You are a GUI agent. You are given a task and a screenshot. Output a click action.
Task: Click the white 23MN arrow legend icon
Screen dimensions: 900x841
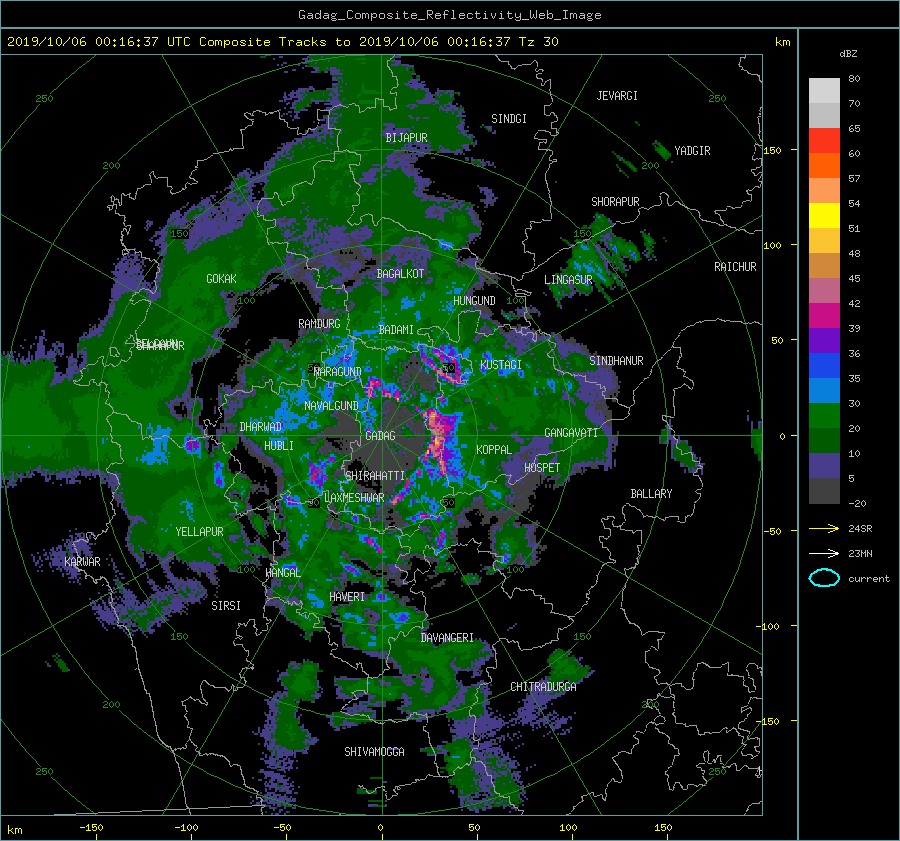(824, 553)
